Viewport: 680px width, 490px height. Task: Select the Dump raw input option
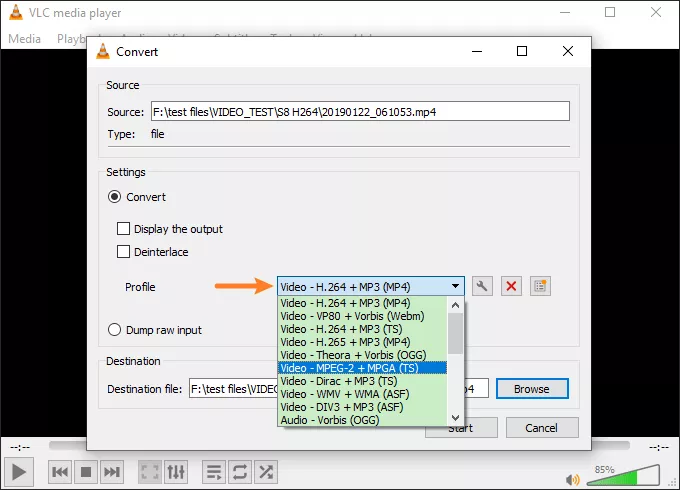click(x=114, y=330)
